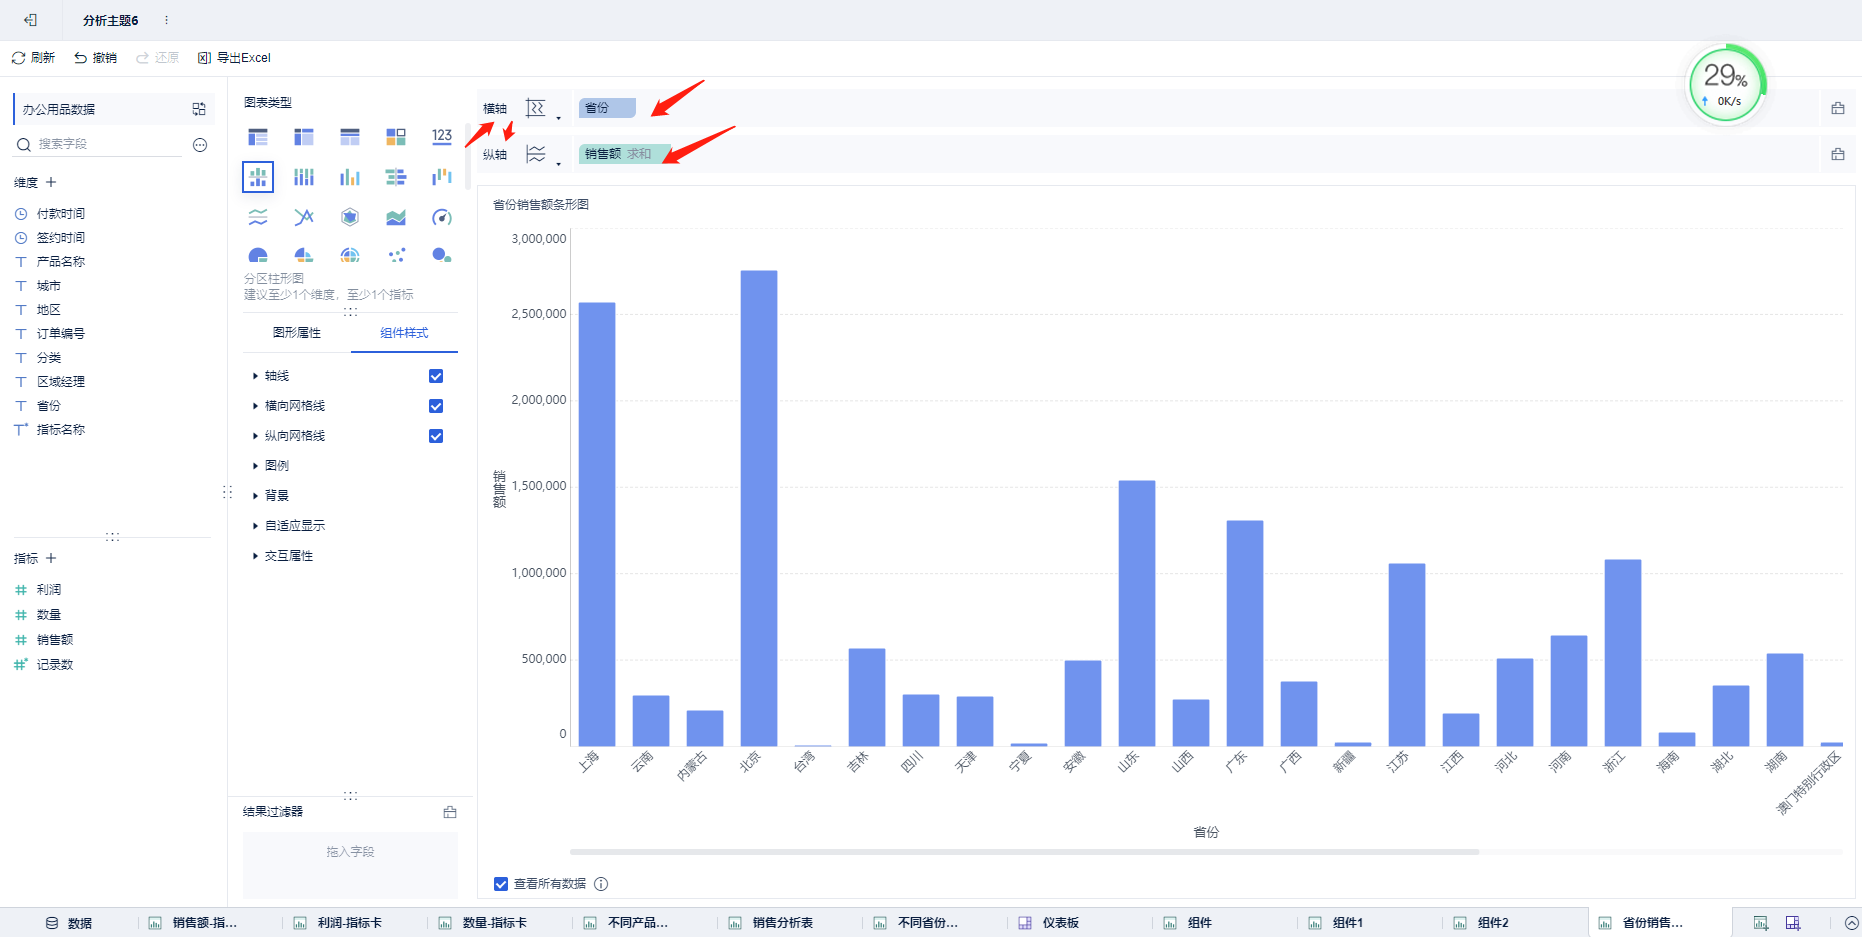Select the 产品名称 dimension field
This screenshot has height=937, width=1862.
[x=61, y=262]
